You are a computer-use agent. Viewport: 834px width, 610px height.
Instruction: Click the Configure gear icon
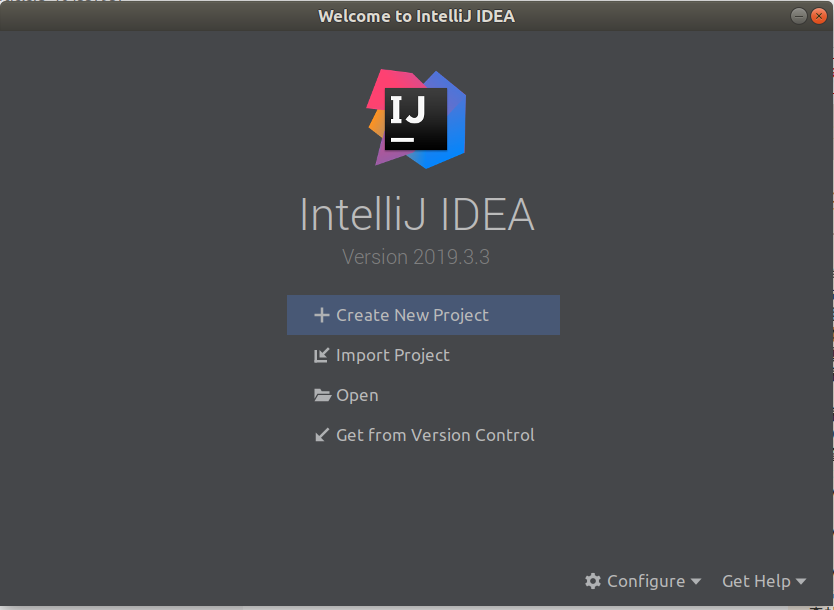point(594,581)
